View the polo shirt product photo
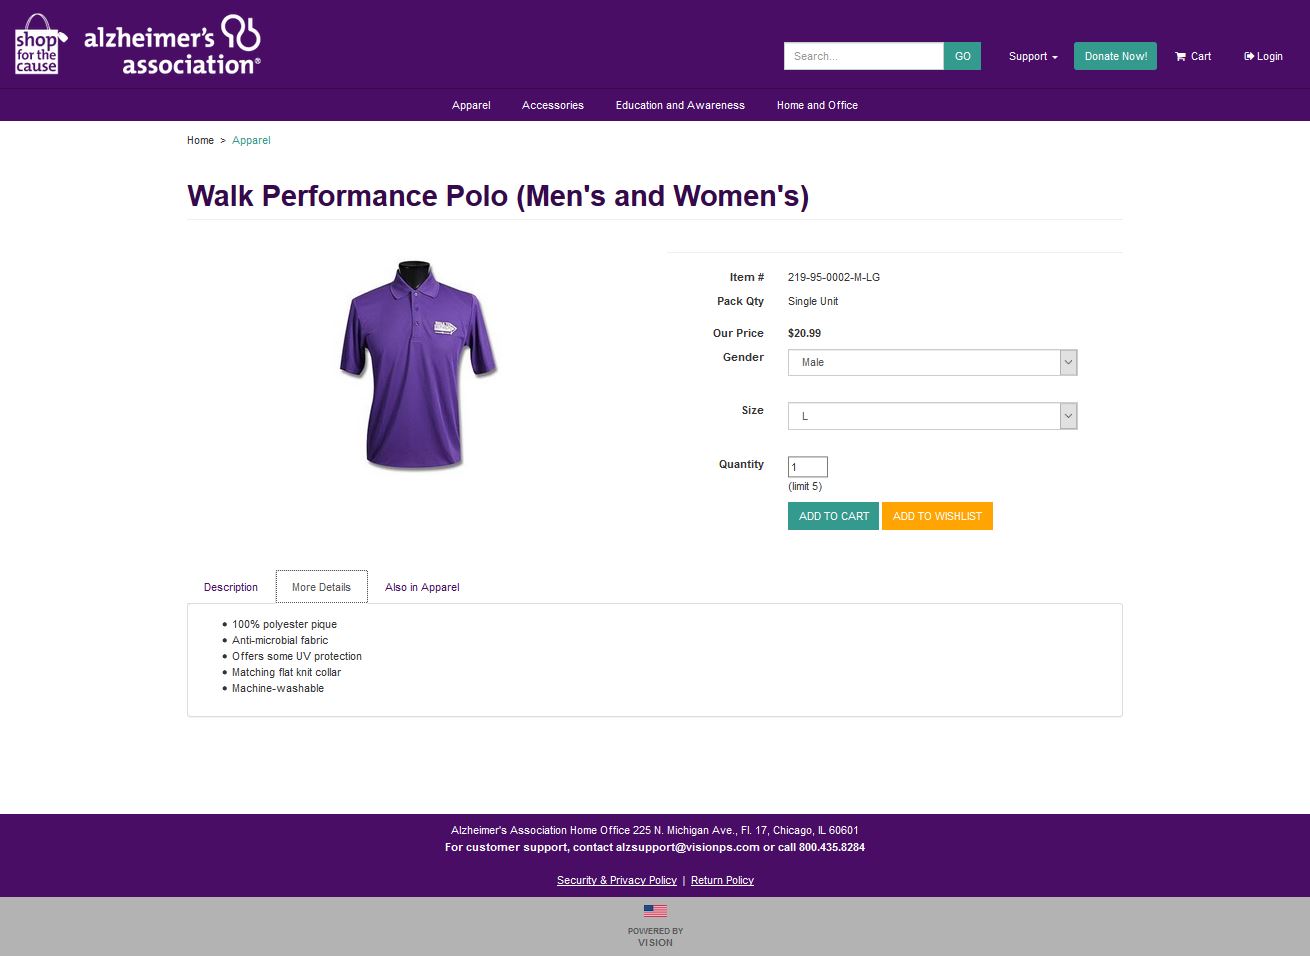1310x956 pixels. (x=418, y=365)
